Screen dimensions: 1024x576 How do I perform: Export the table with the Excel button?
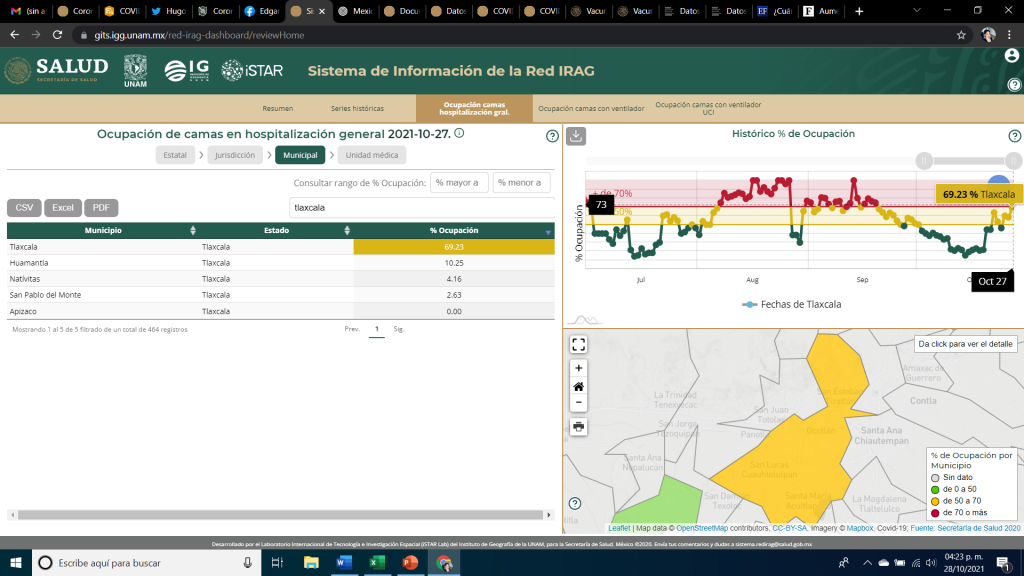(63, 208)
